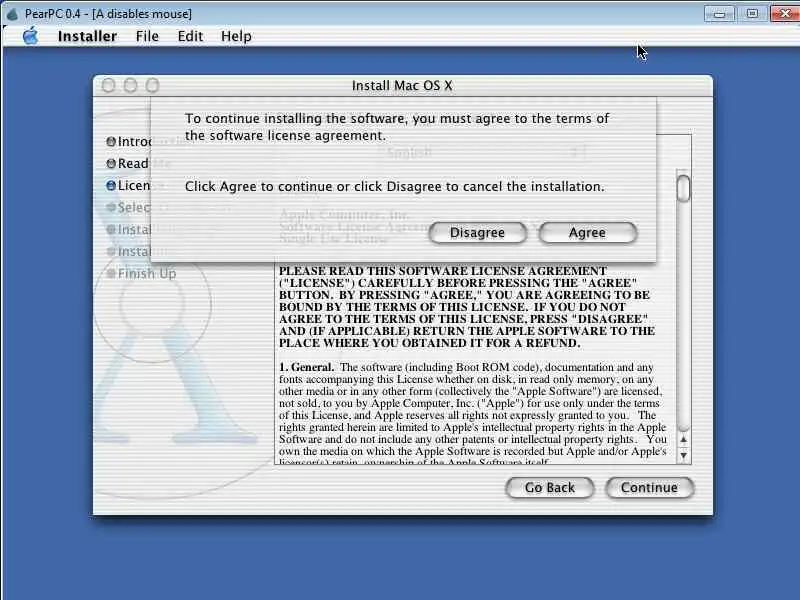The width and height of the screenshot is (800, 600).
Task: Click the installer window red close light
Action: point(108,85)
